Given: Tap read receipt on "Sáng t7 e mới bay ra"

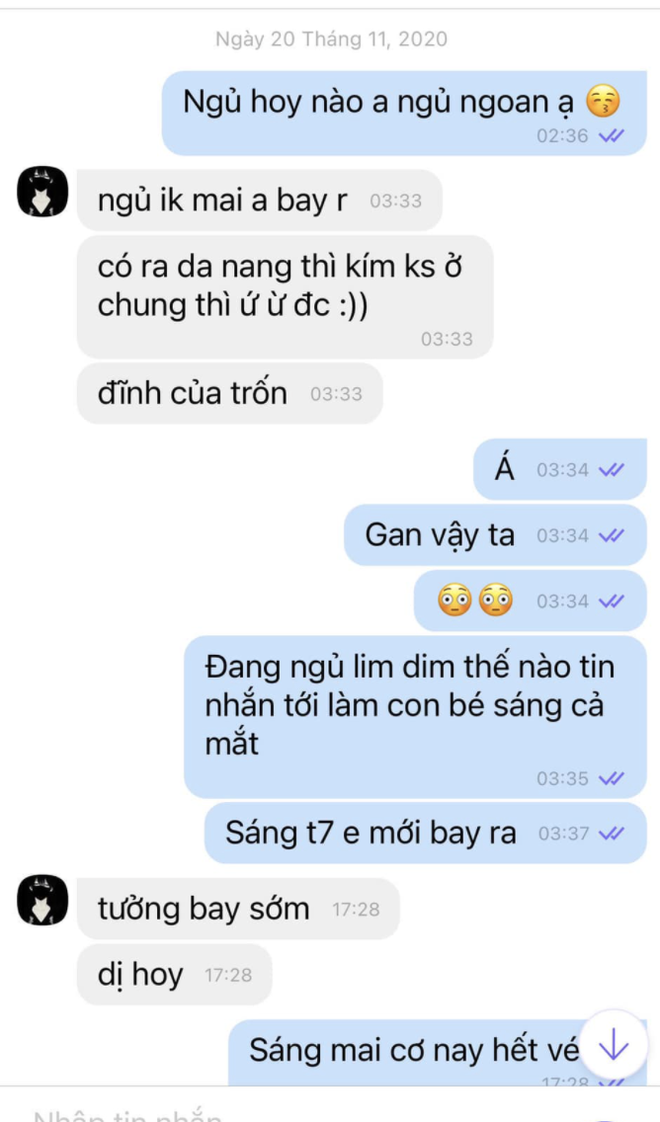Looking at the screenshot, I should pos(611,834).
